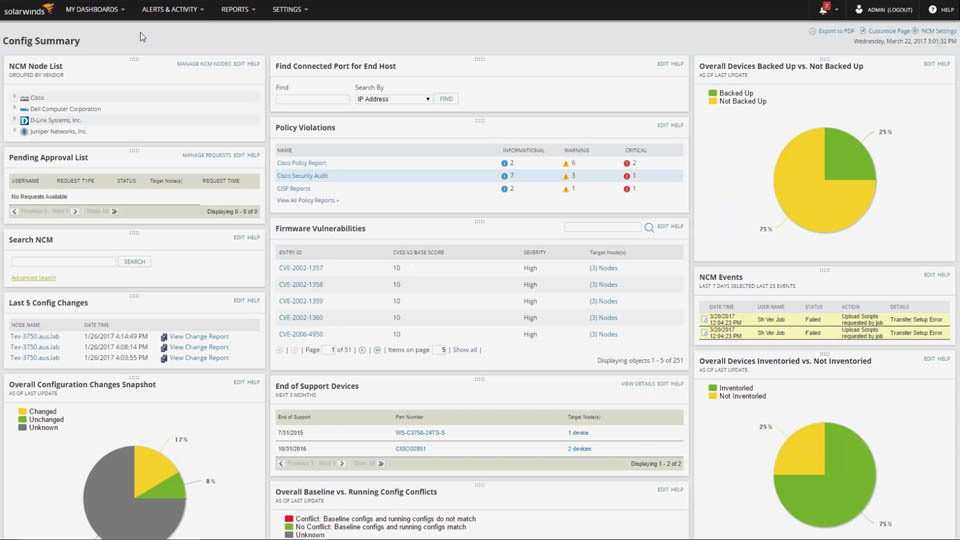
Task: Expand the Juniper Networks node
Action: coord(14,130)
